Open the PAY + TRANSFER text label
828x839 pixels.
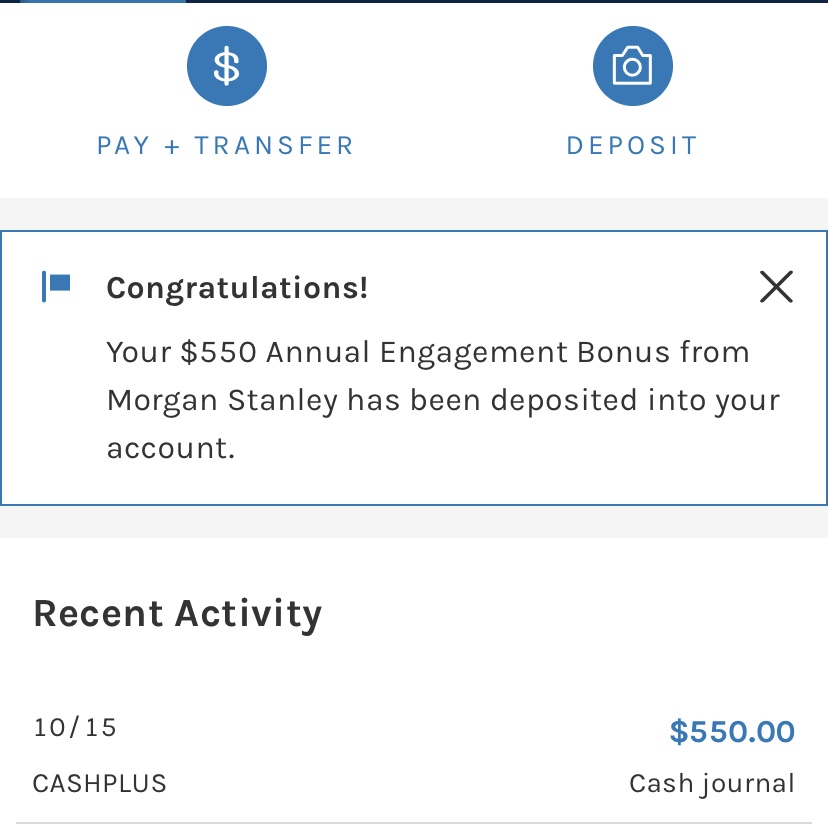coord(226,146)
